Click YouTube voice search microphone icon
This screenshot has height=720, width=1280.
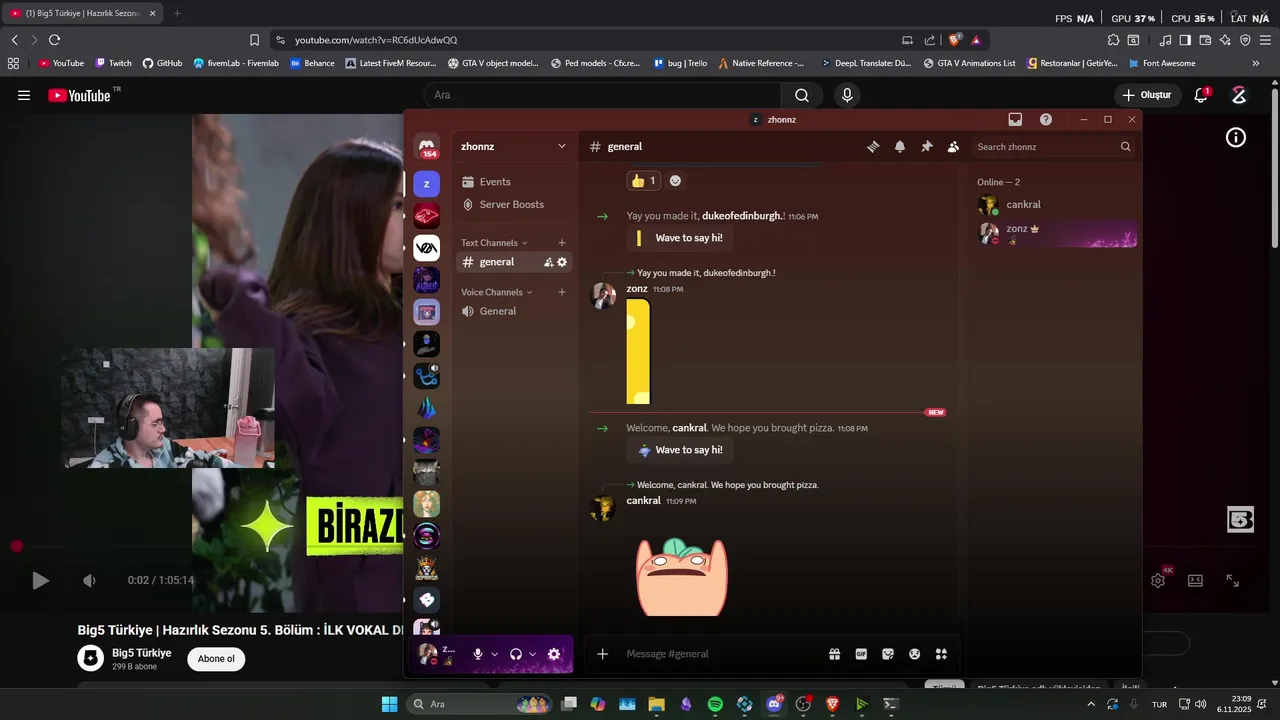[x=847, y=95]
